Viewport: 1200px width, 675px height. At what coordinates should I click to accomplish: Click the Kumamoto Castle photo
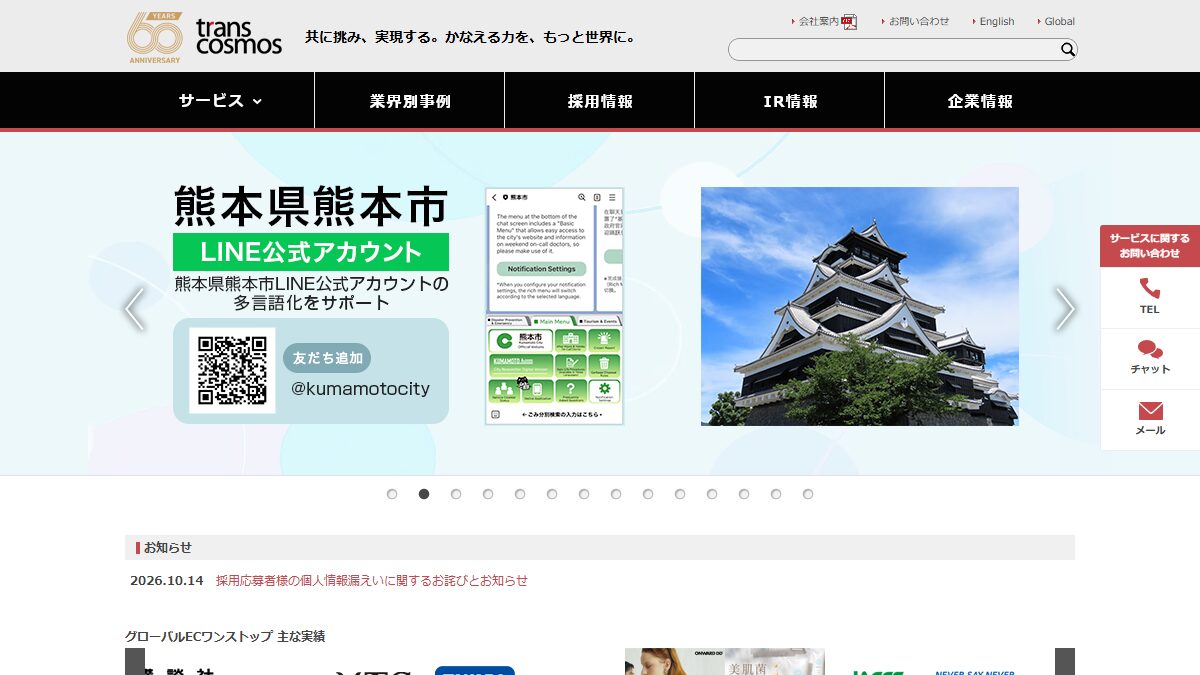860,306
